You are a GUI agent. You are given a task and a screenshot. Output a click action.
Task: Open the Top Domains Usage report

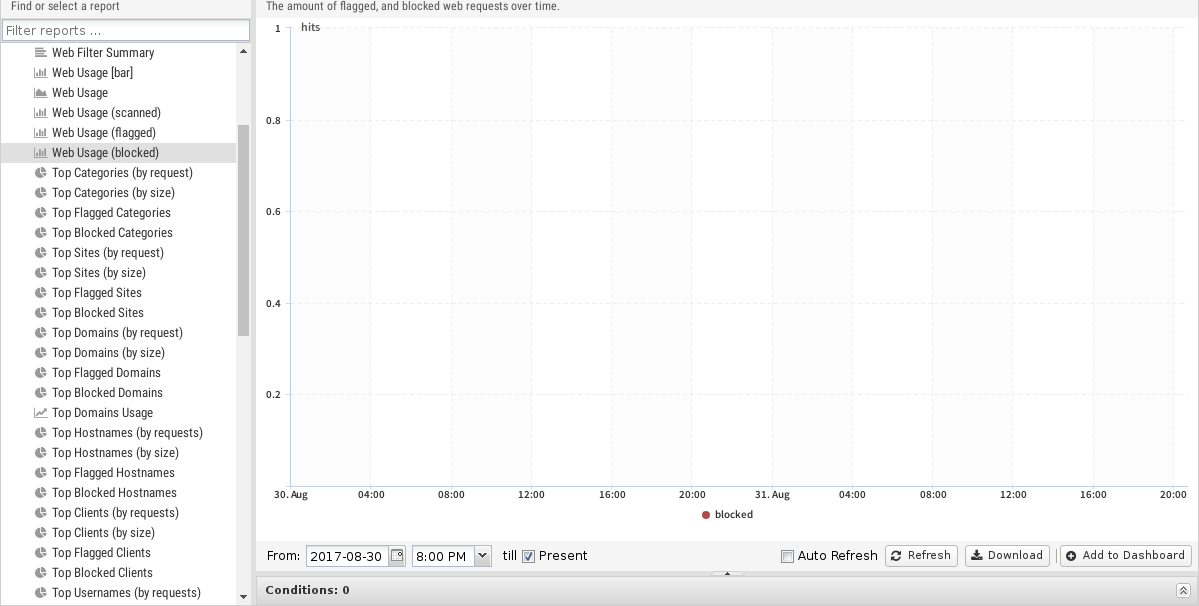point(102,413)
